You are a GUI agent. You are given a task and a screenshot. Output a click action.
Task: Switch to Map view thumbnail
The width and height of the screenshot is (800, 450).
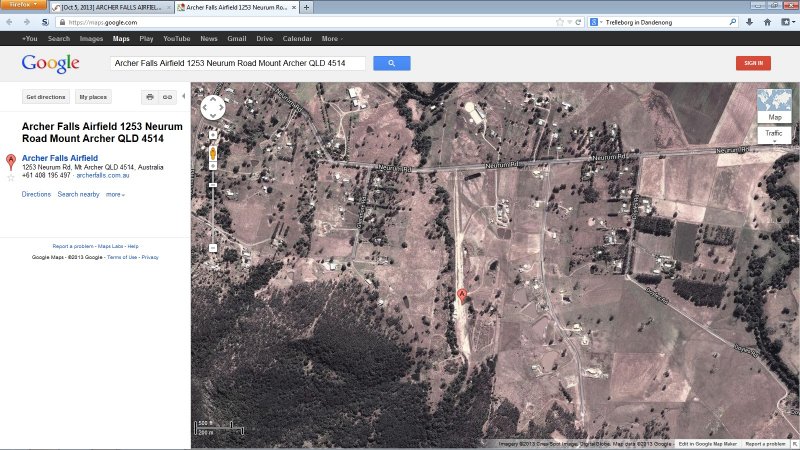(774, 106)
